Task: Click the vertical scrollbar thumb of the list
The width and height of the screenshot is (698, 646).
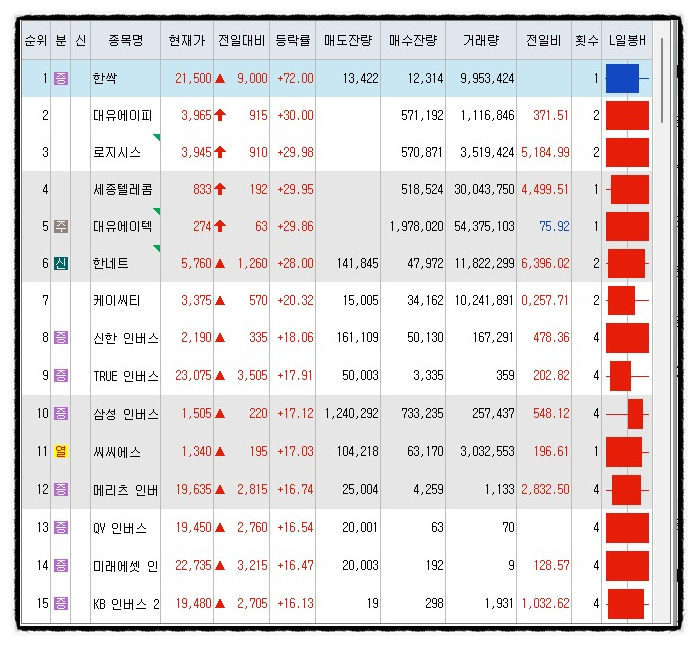Action: pyautogui.click(x=662, y=80)
